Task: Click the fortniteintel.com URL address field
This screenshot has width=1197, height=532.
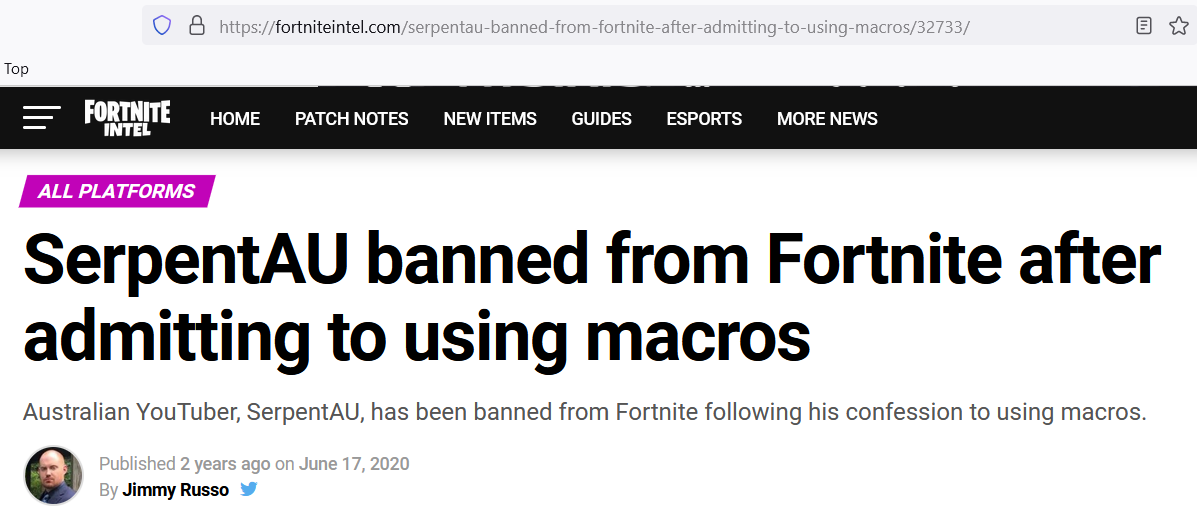Action: coord(594,27)
